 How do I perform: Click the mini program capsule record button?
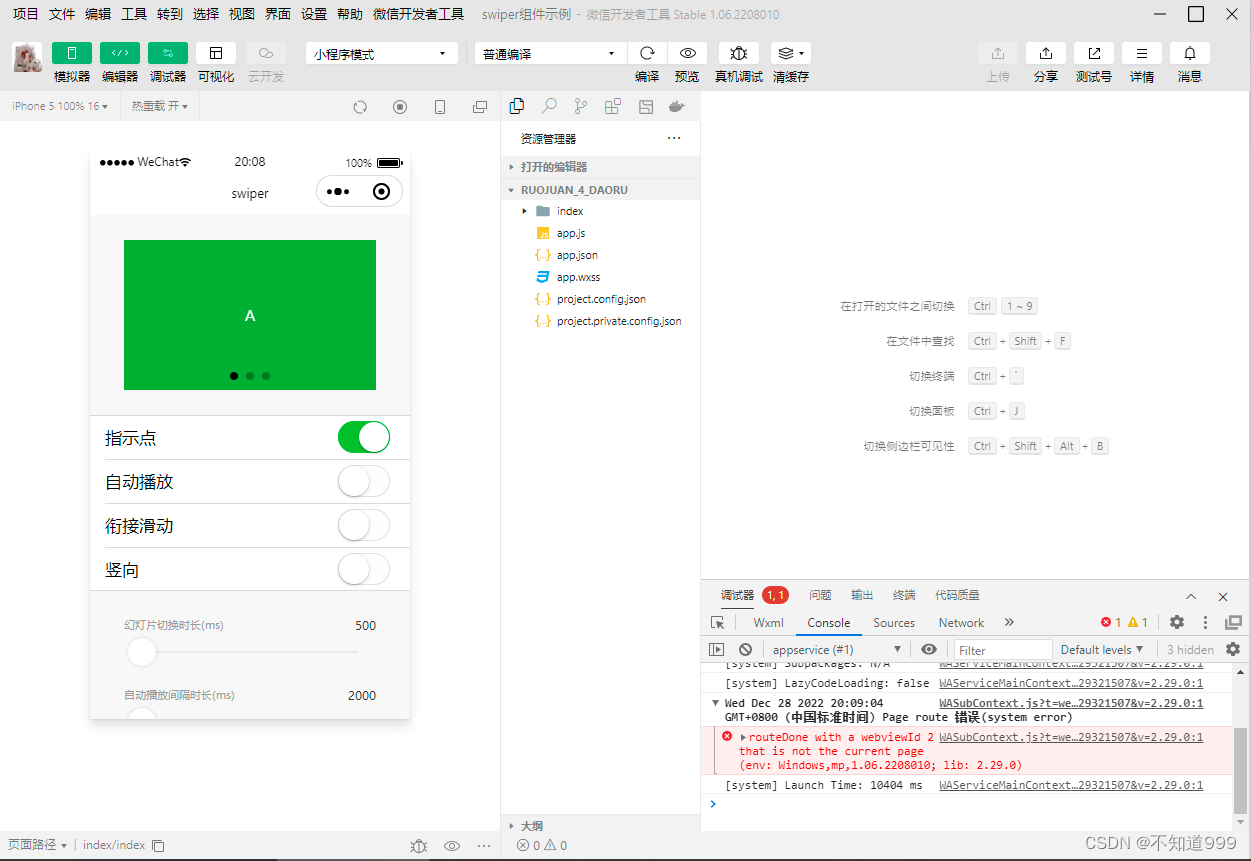381,192
